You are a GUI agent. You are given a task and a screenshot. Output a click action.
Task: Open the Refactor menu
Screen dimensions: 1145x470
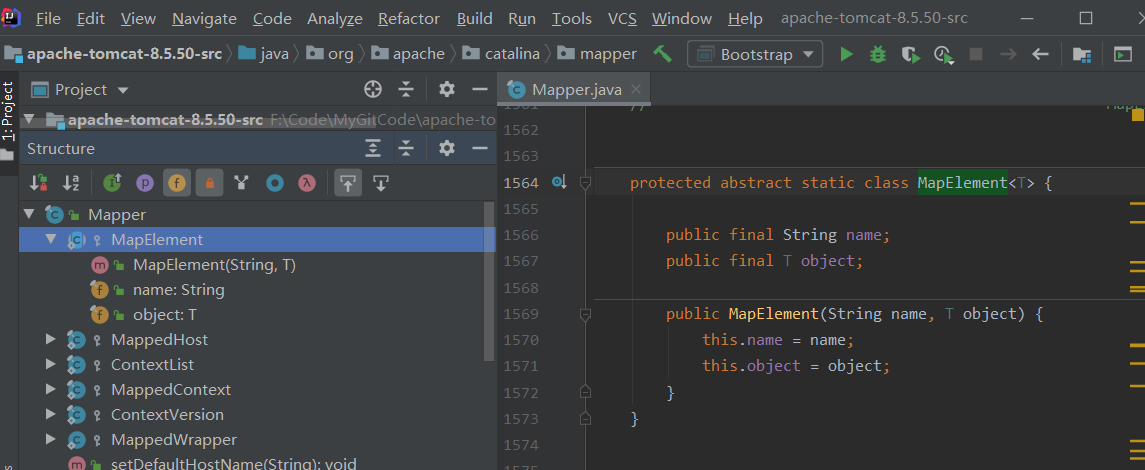[x=410, y=19]
